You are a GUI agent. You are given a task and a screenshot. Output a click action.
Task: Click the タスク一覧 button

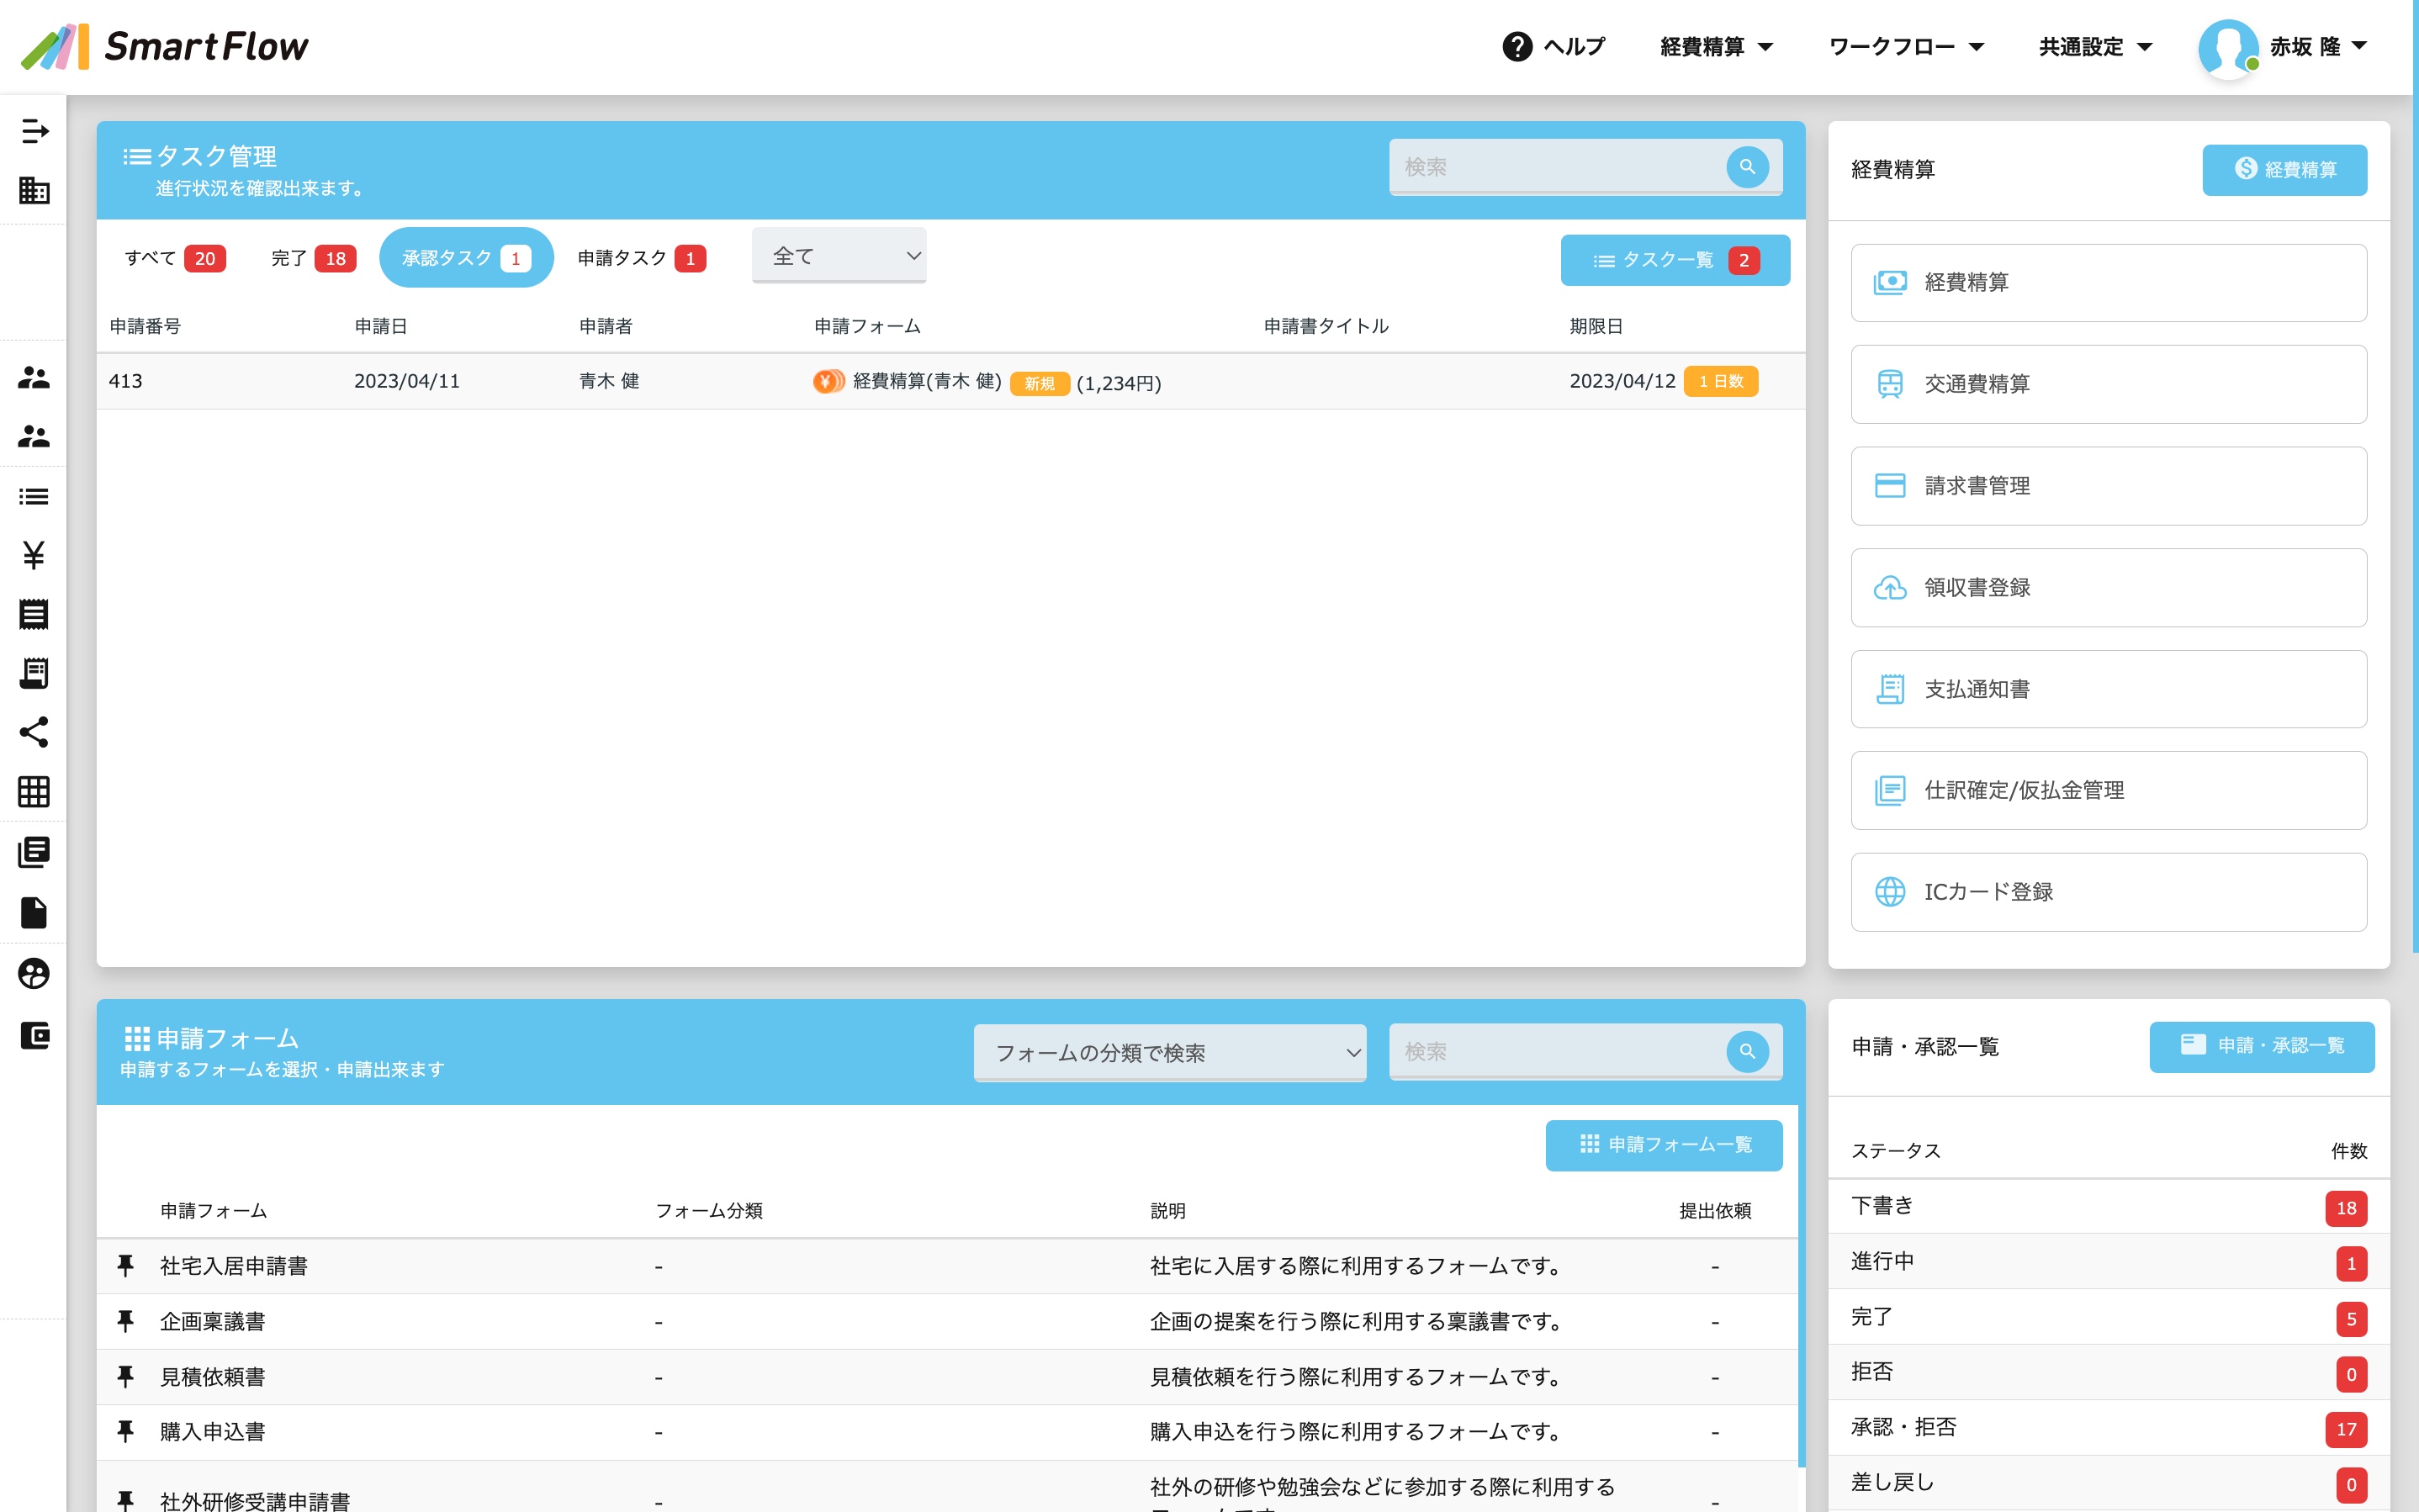[1674, 260]
